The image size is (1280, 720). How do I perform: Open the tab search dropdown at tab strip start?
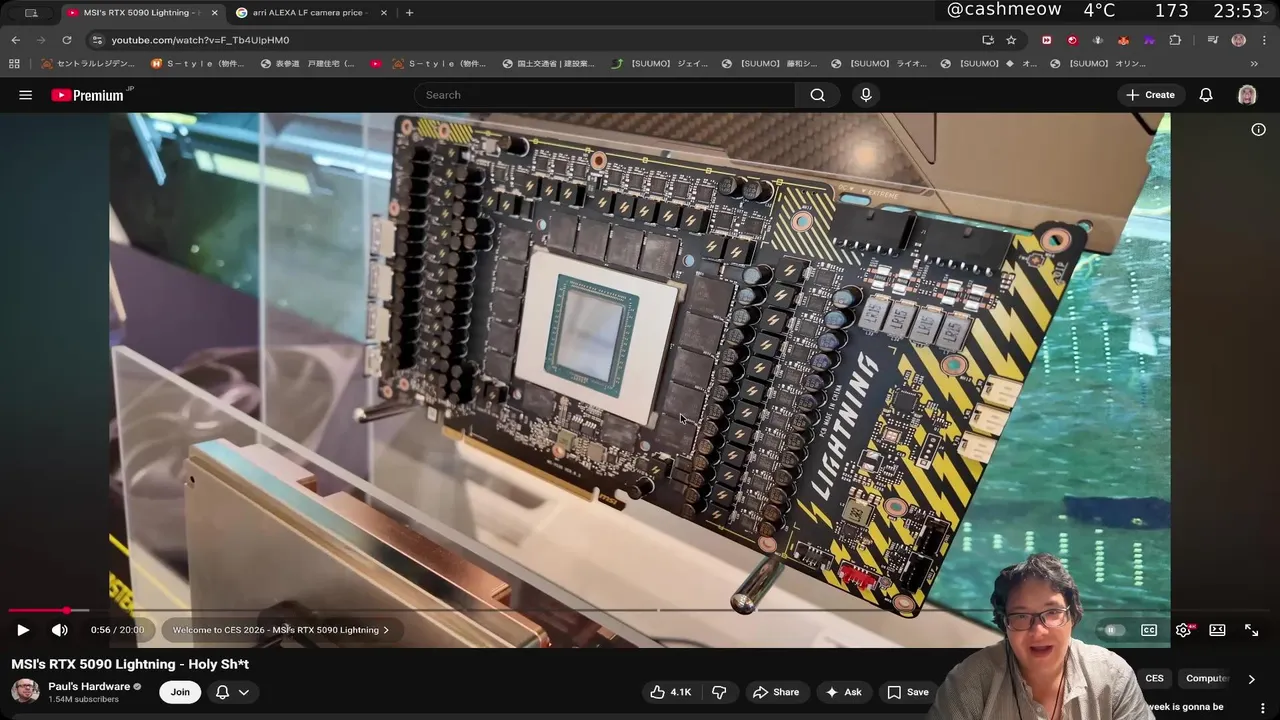[x=31, y=13]
